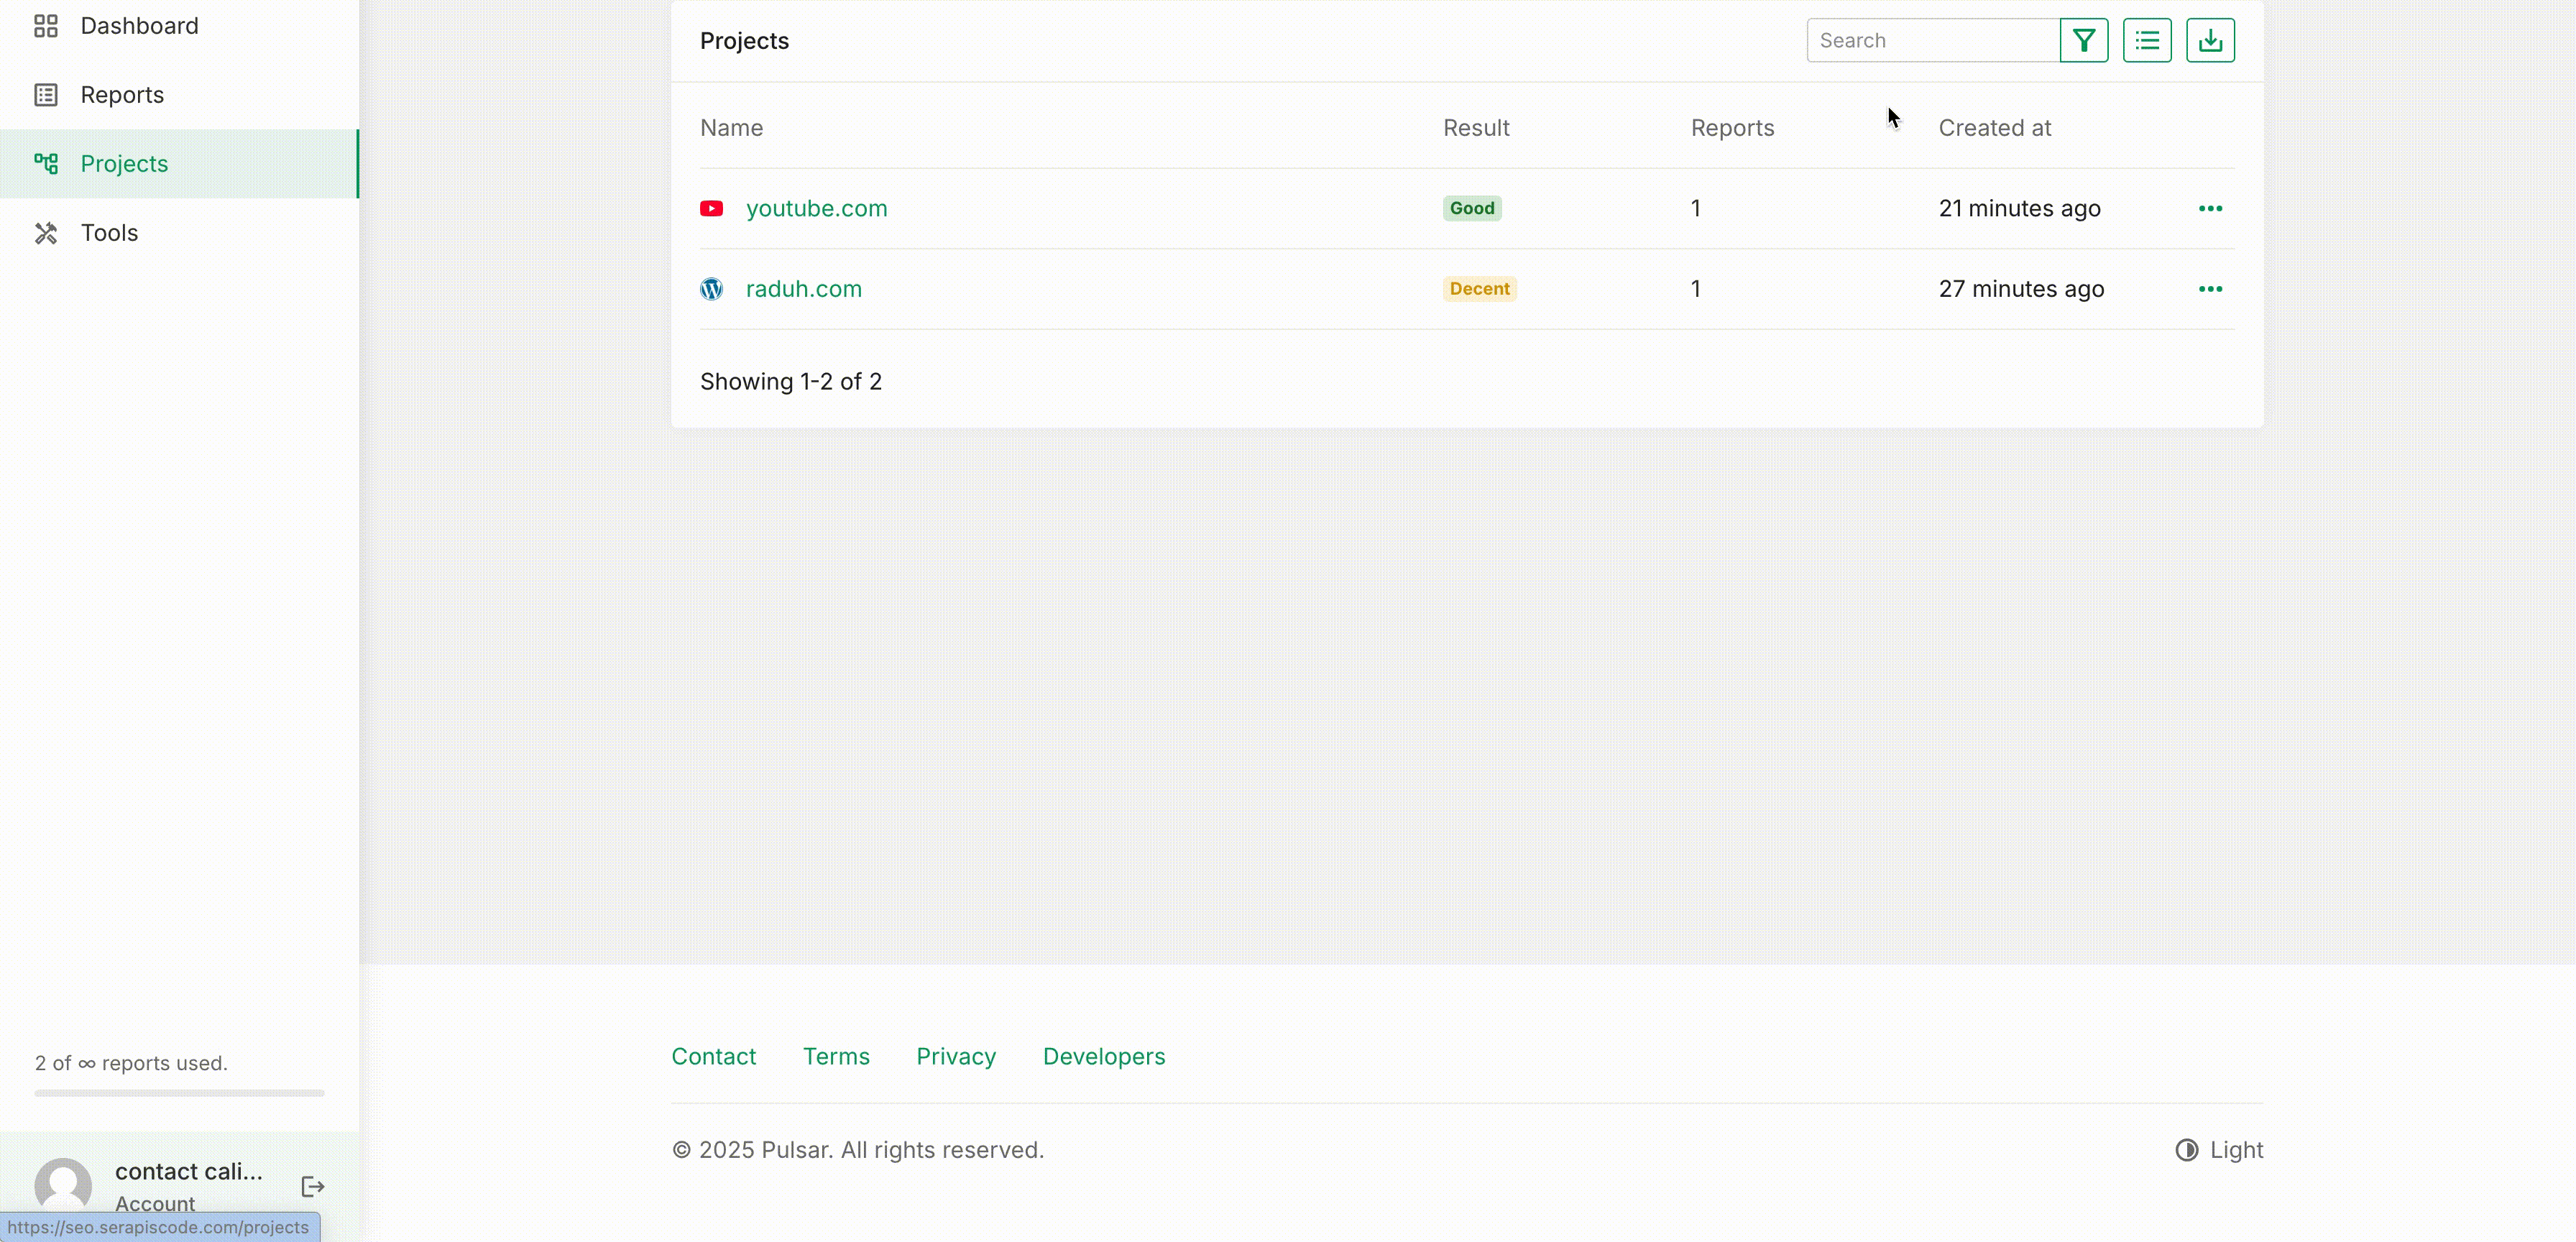This screenshot has height=1242, width=2576.
Task: Focus the projects Search field
Action: pyautogui.click(x=1933, y=40)
